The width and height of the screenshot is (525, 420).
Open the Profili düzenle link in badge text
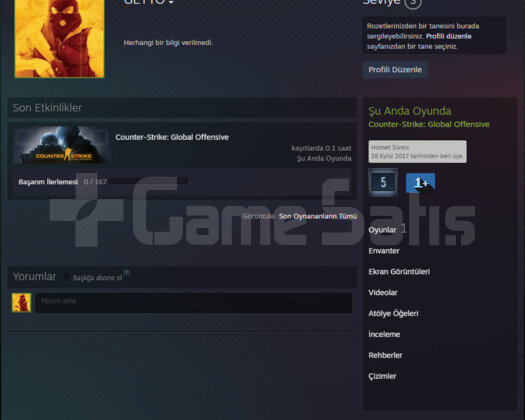[x=448, y=36]
